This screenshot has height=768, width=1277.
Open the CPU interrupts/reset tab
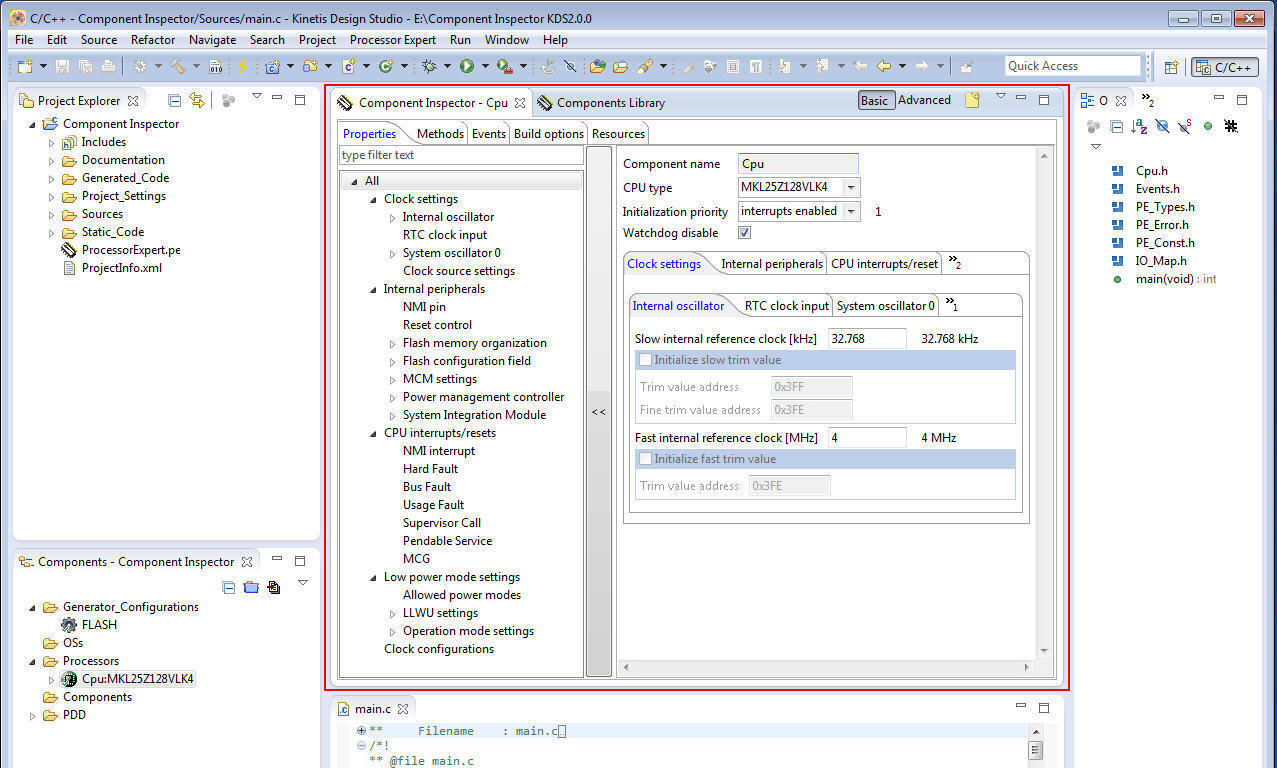[x=884, y=264]
